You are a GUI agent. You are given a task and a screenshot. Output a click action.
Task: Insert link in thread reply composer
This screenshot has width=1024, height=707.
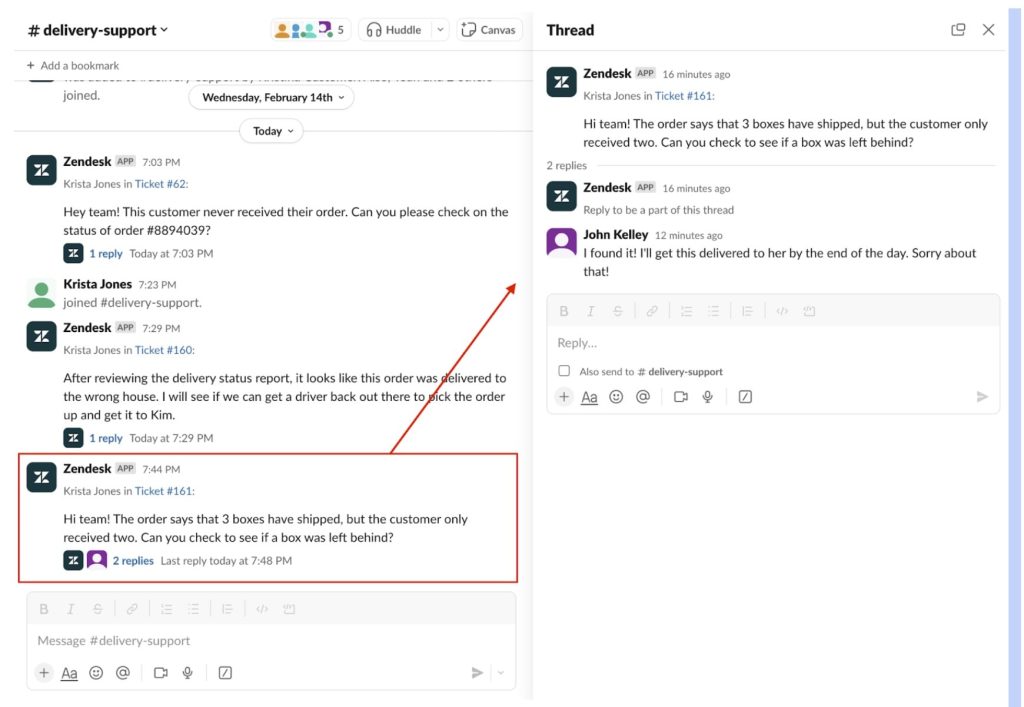coord(652,311)
